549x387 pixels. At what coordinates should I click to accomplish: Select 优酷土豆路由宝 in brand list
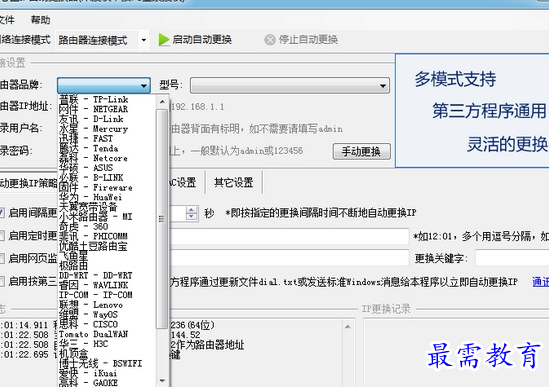point(106,246)
